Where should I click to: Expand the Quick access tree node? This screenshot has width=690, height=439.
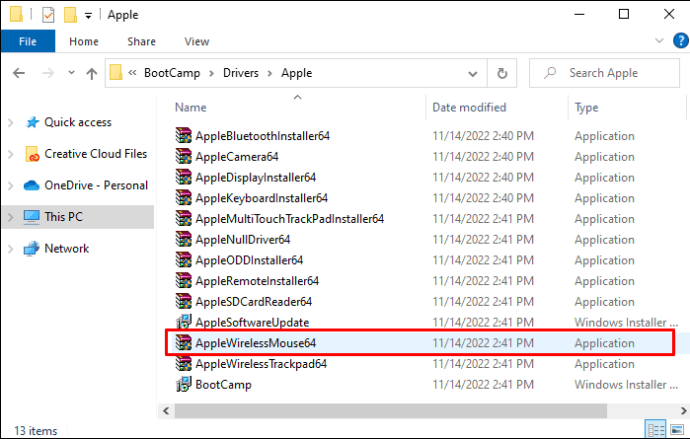pyautogui.click(x=11, y=122)
